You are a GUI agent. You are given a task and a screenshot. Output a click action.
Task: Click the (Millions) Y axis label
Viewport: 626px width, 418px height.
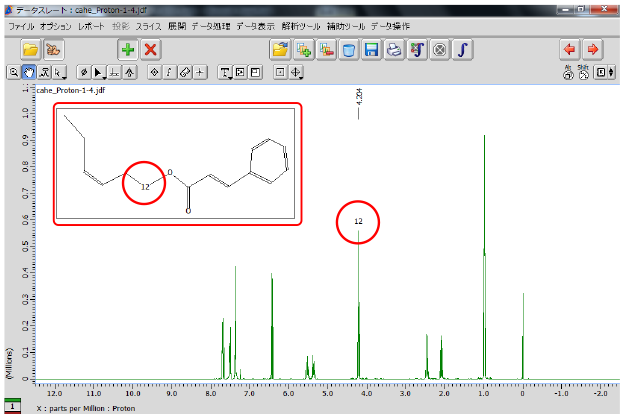click(9, 363)
